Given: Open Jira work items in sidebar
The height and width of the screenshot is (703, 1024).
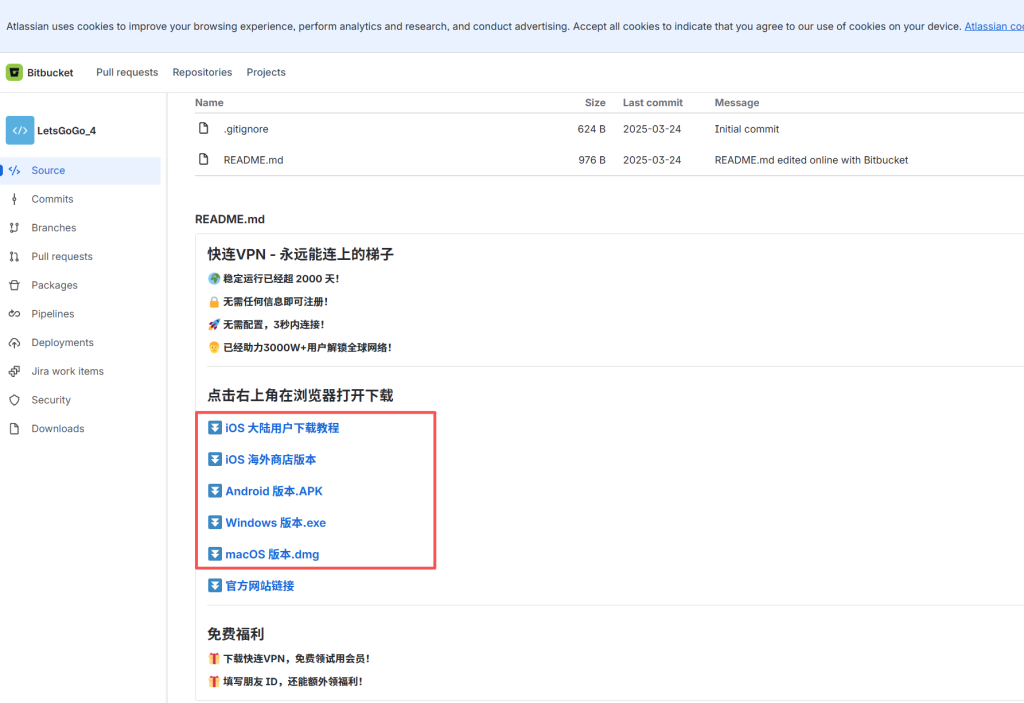Looking at the screenshot, I should click(67, 371).
